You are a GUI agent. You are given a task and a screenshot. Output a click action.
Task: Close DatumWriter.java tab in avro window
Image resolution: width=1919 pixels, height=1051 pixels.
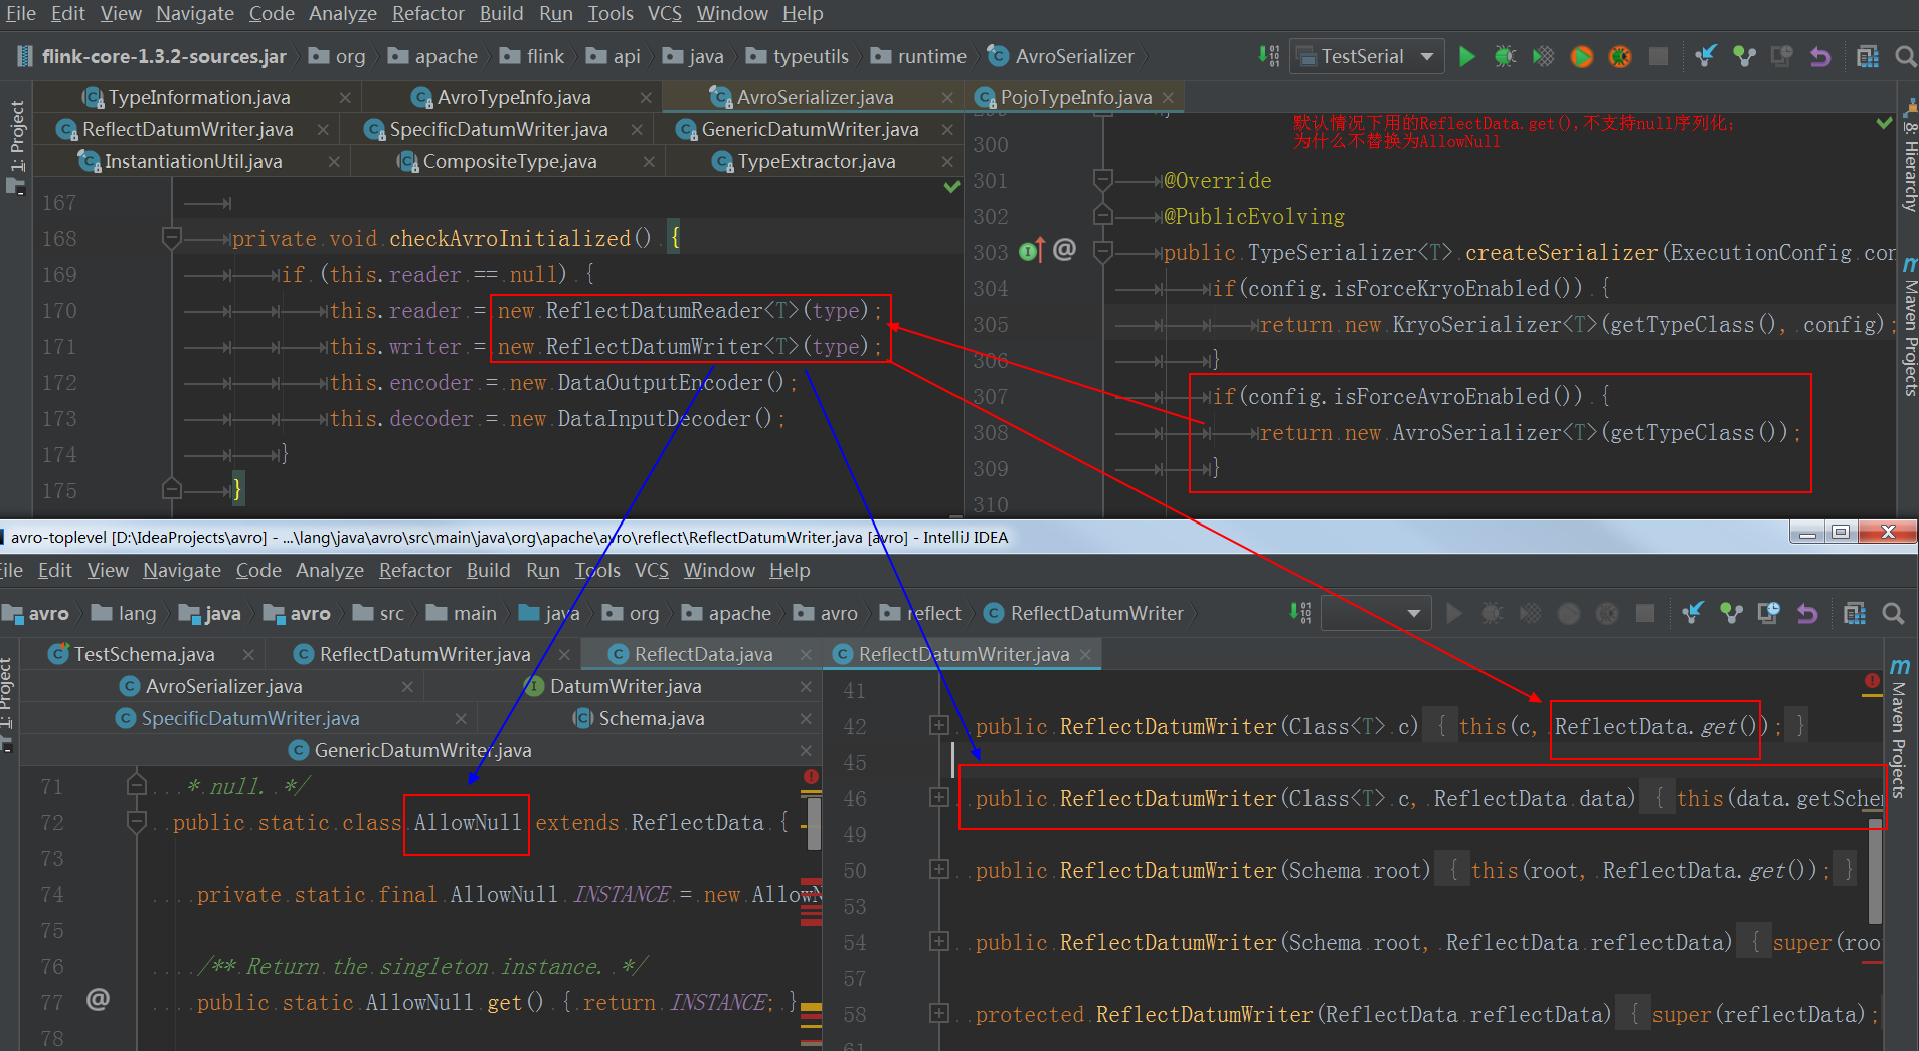tap(806, 686)
